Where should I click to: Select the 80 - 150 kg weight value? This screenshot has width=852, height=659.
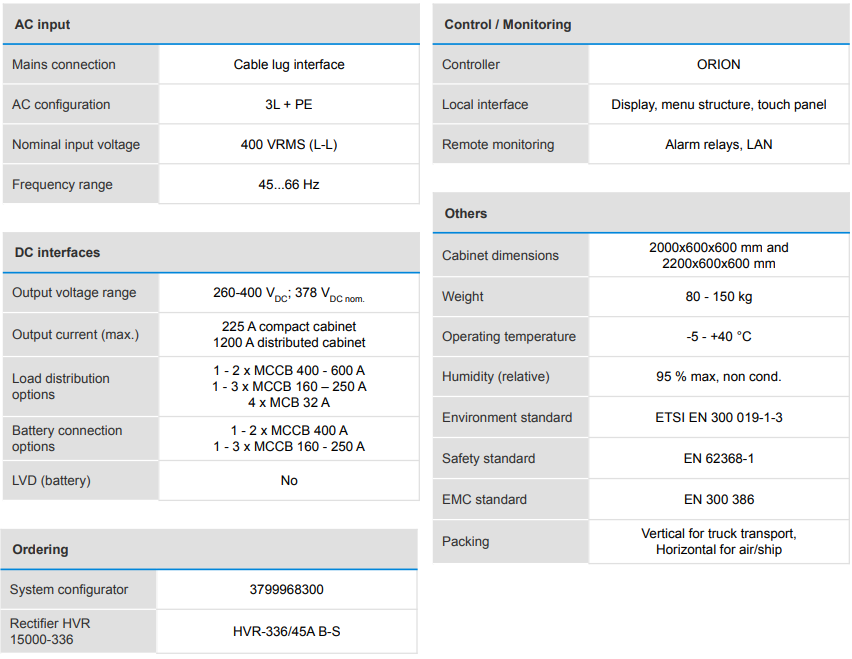719,296
